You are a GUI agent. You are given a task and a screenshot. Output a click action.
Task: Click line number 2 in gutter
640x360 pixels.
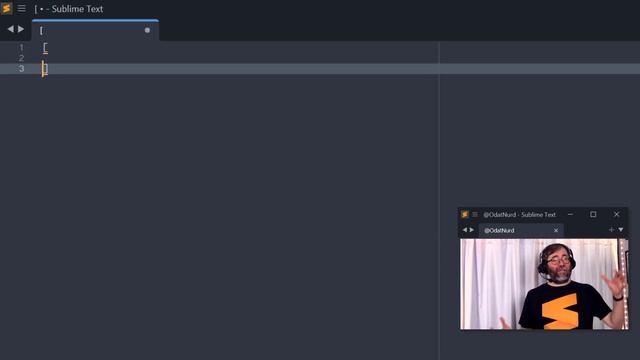21,58
